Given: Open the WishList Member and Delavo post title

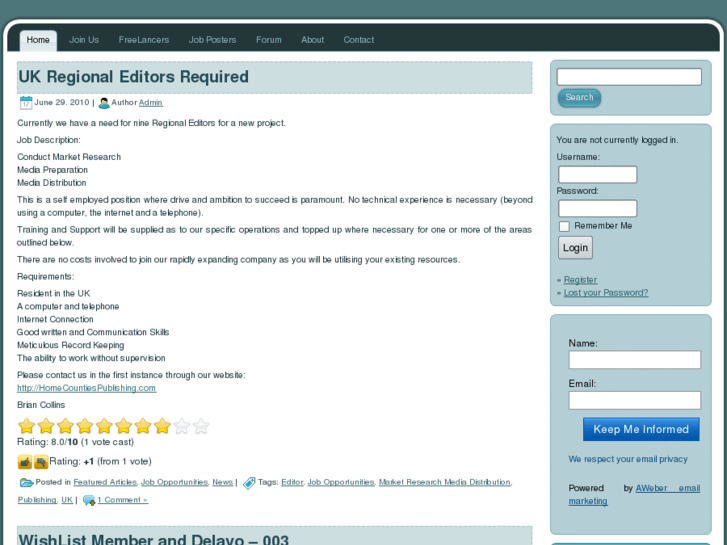Looking at the screenshot, I should pos(153,539).
